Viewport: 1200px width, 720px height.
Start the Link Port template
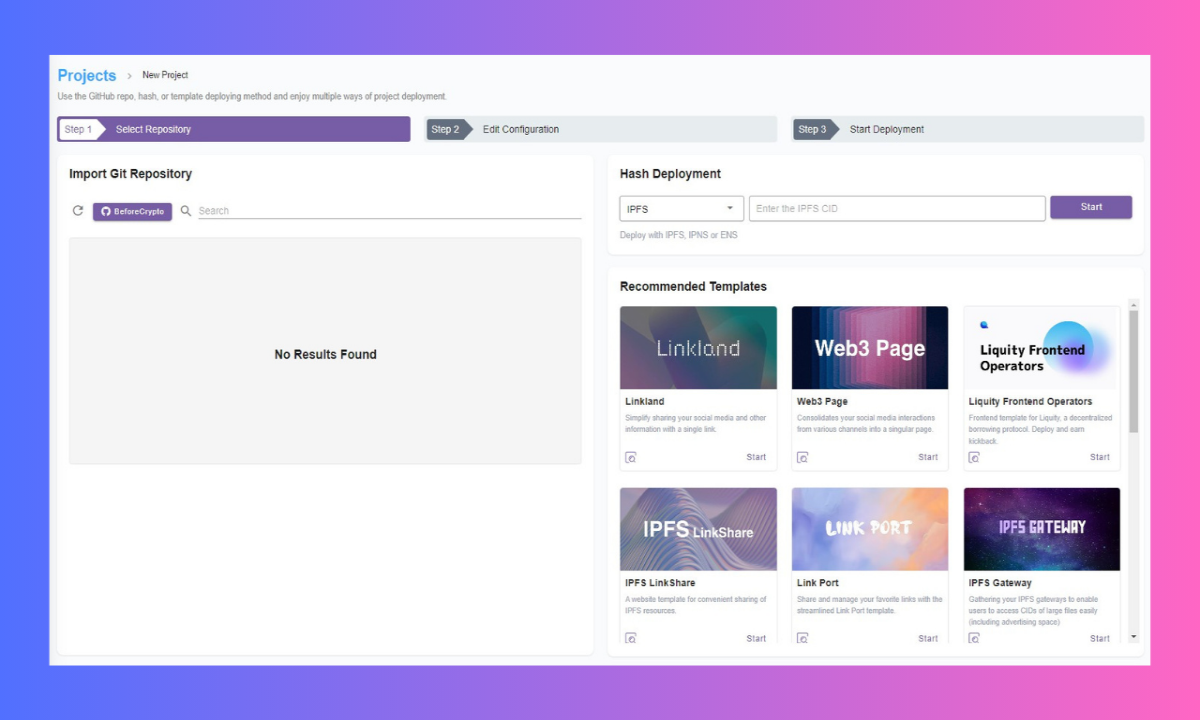click(x=928, y=638)
